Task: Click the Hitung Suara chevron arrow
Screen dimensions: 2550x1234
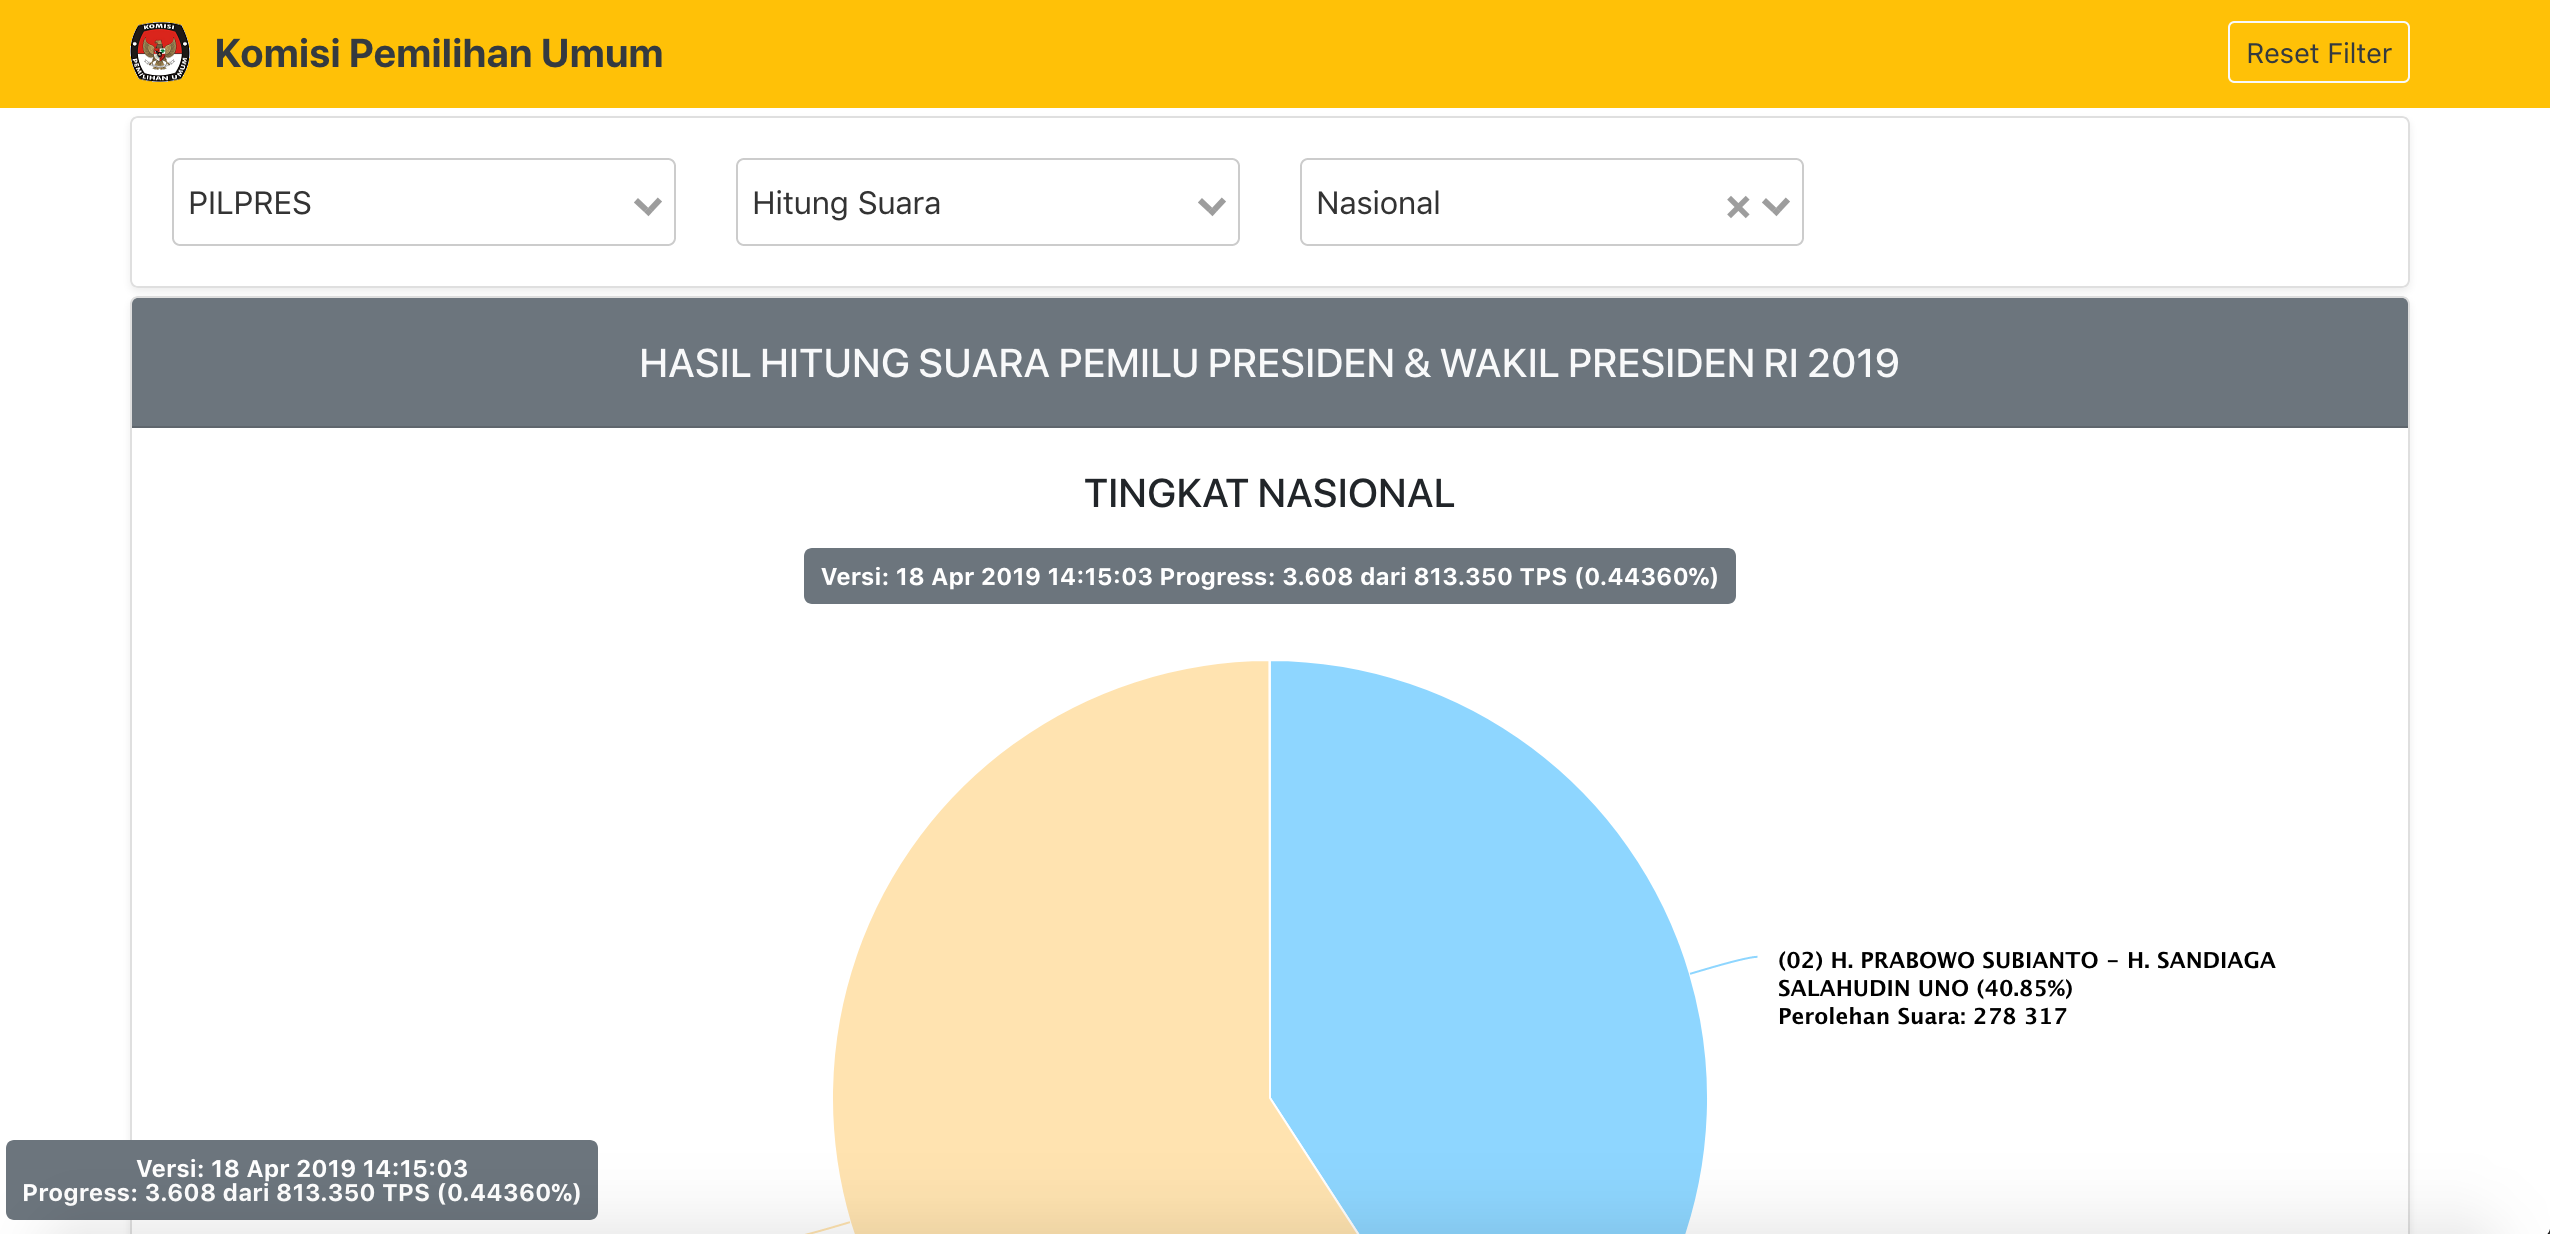Action: click(1211, 206)
